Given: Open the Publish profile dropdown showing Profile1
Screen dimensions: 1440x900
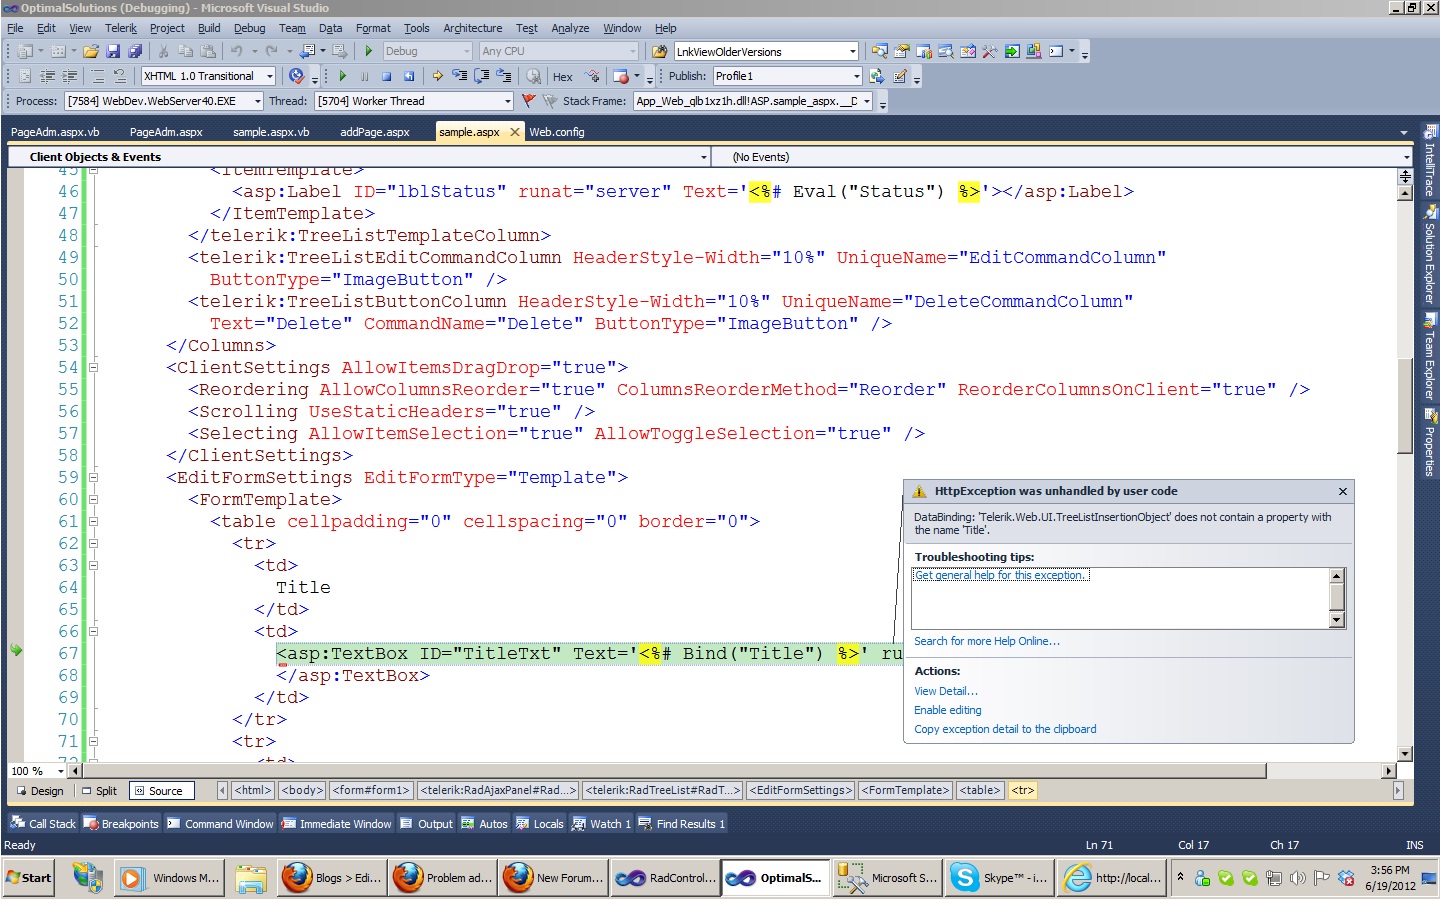Looking at the screenshot, I should pyautogui.click(x=787, y=76).
